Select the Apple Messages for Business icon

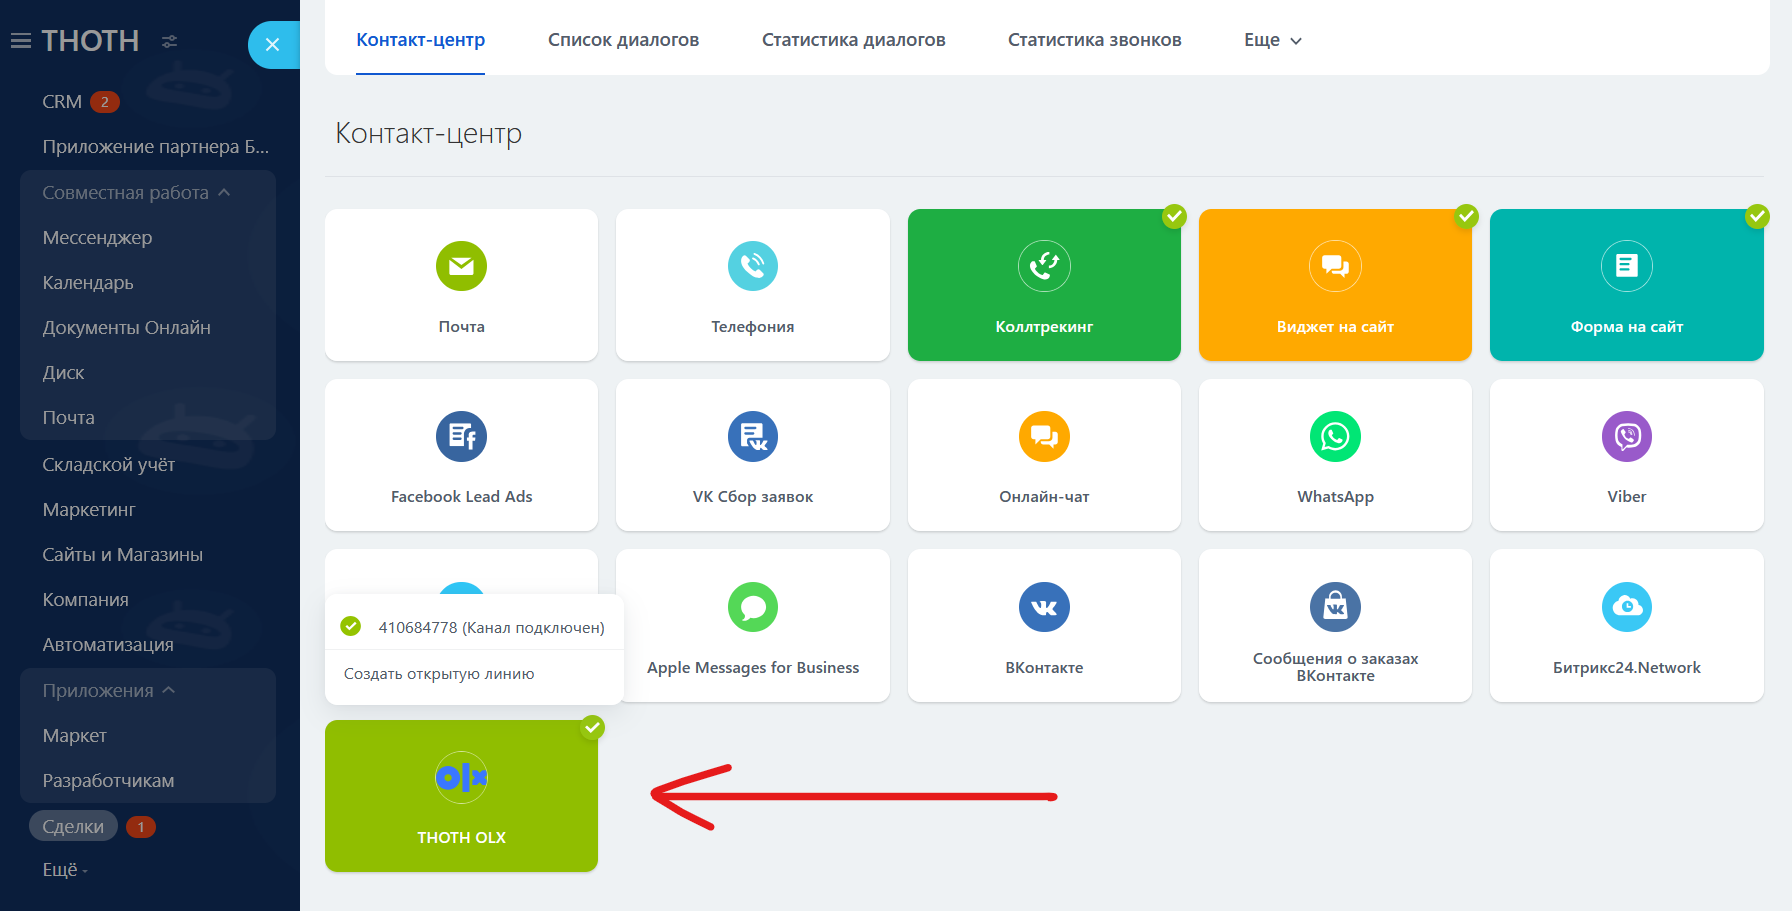pyautogui.click(x=752, y=607)
